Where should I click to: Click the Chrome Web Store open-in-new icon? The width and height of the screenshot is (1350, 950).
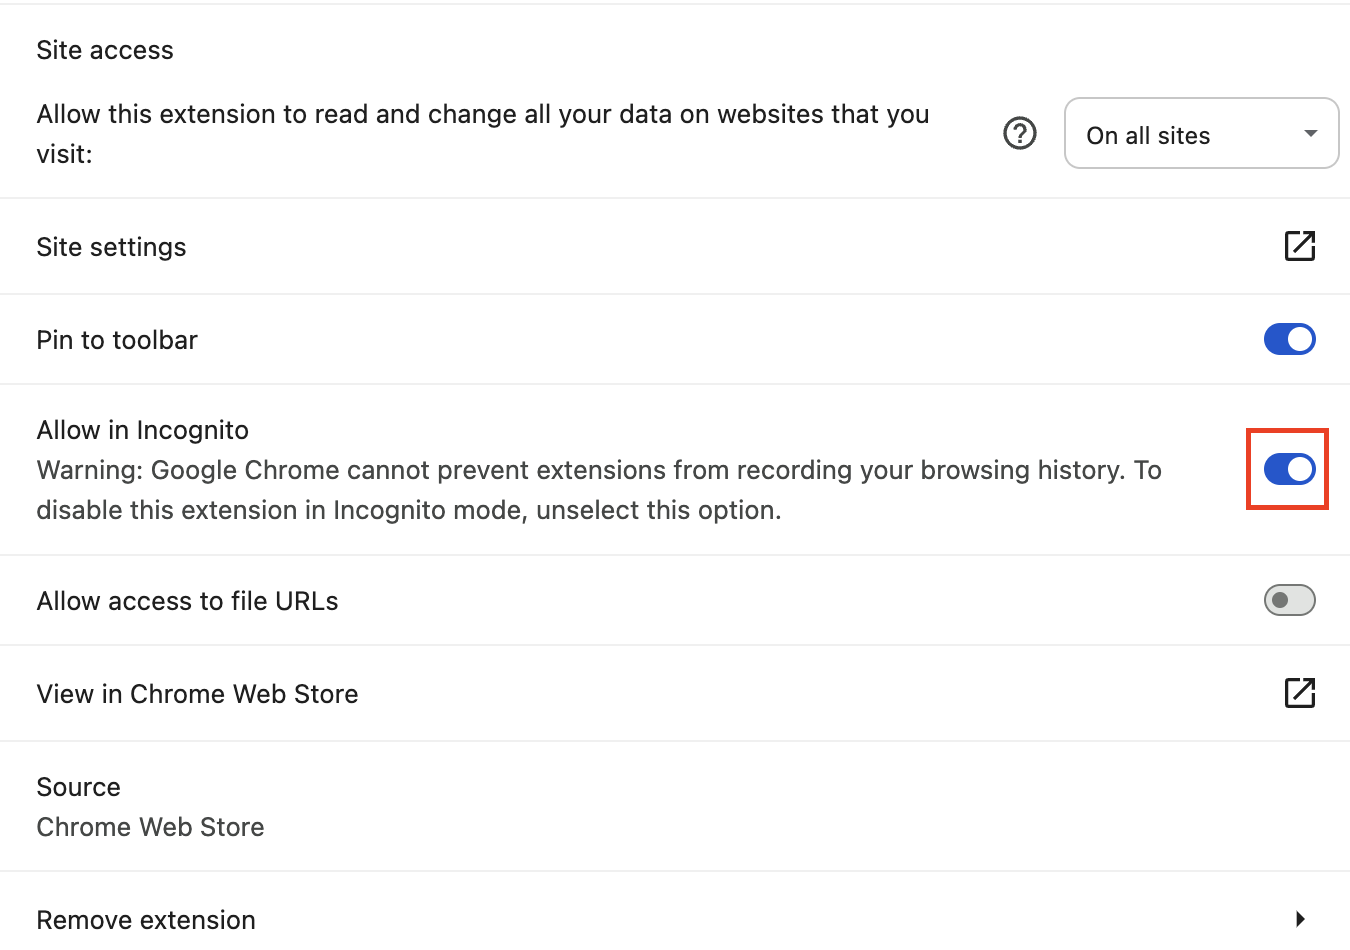[x=1299, y=693]
